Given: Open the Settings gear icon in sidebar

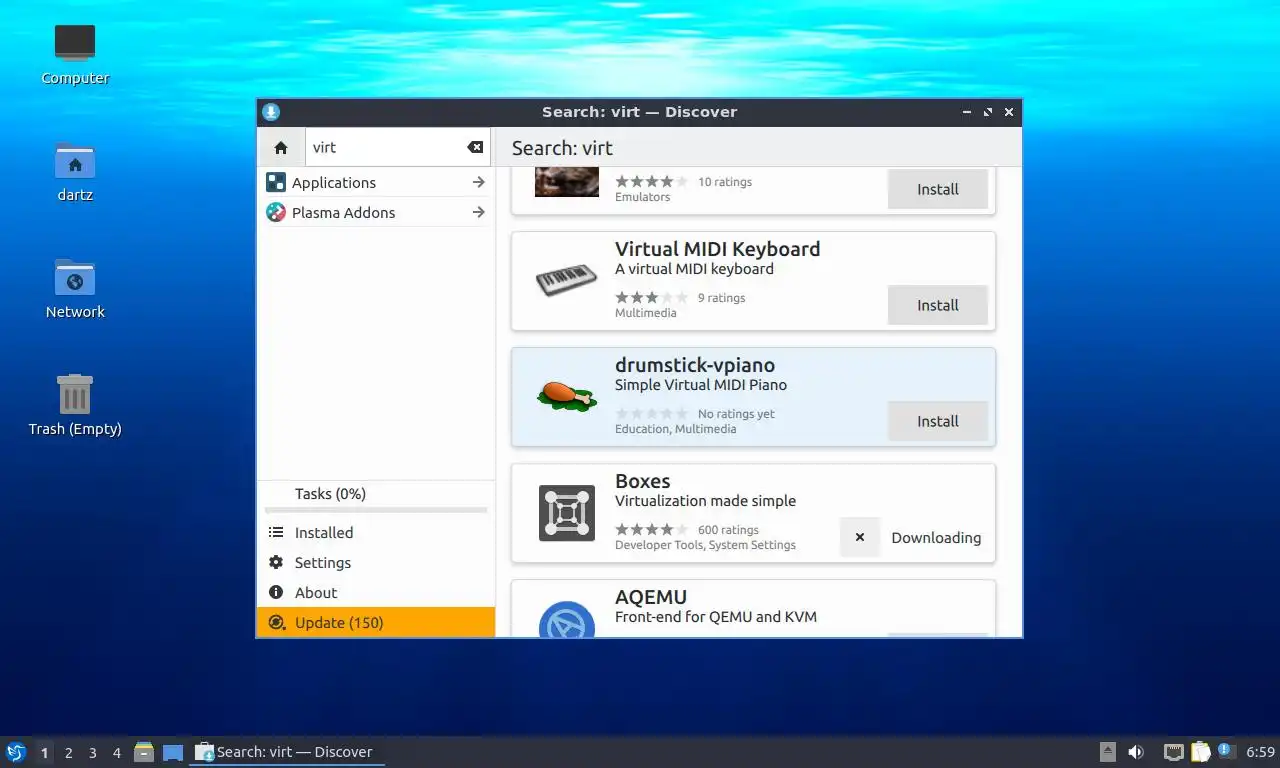Looking at the screenshot, I should (x=276, y=563).
